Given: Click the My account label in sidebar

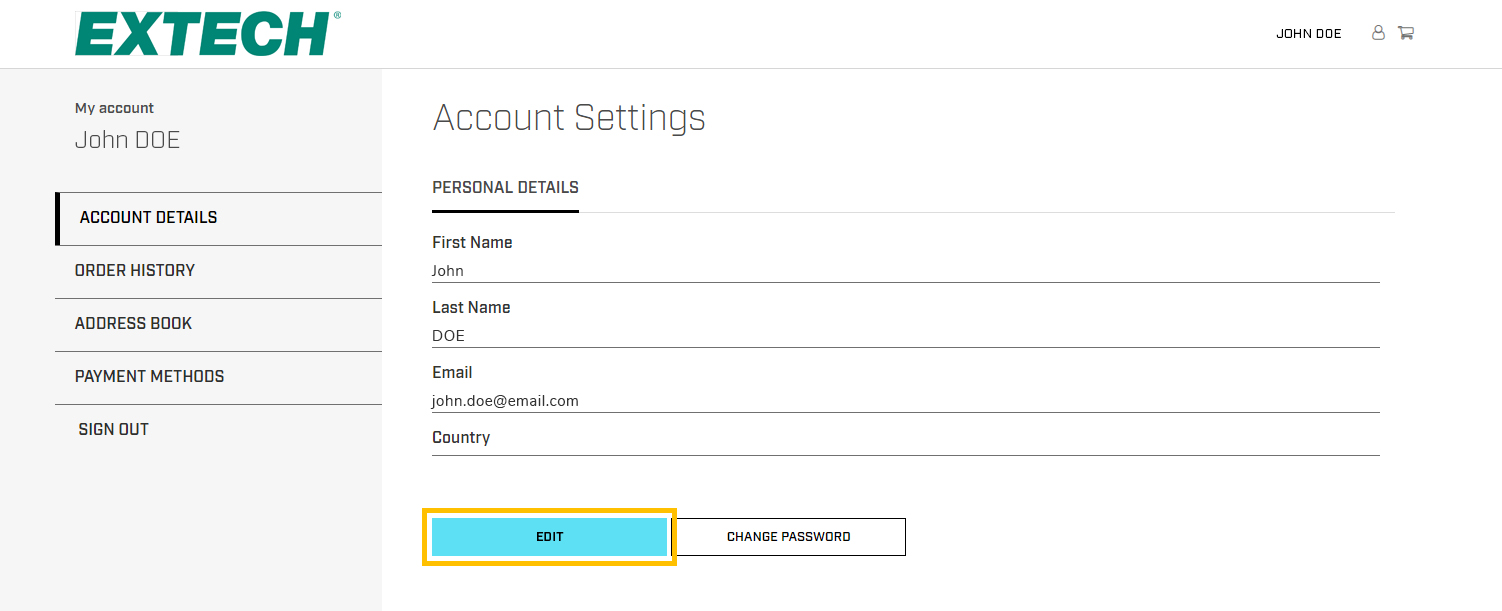Looking at the screenshot, I should [114, 108].
